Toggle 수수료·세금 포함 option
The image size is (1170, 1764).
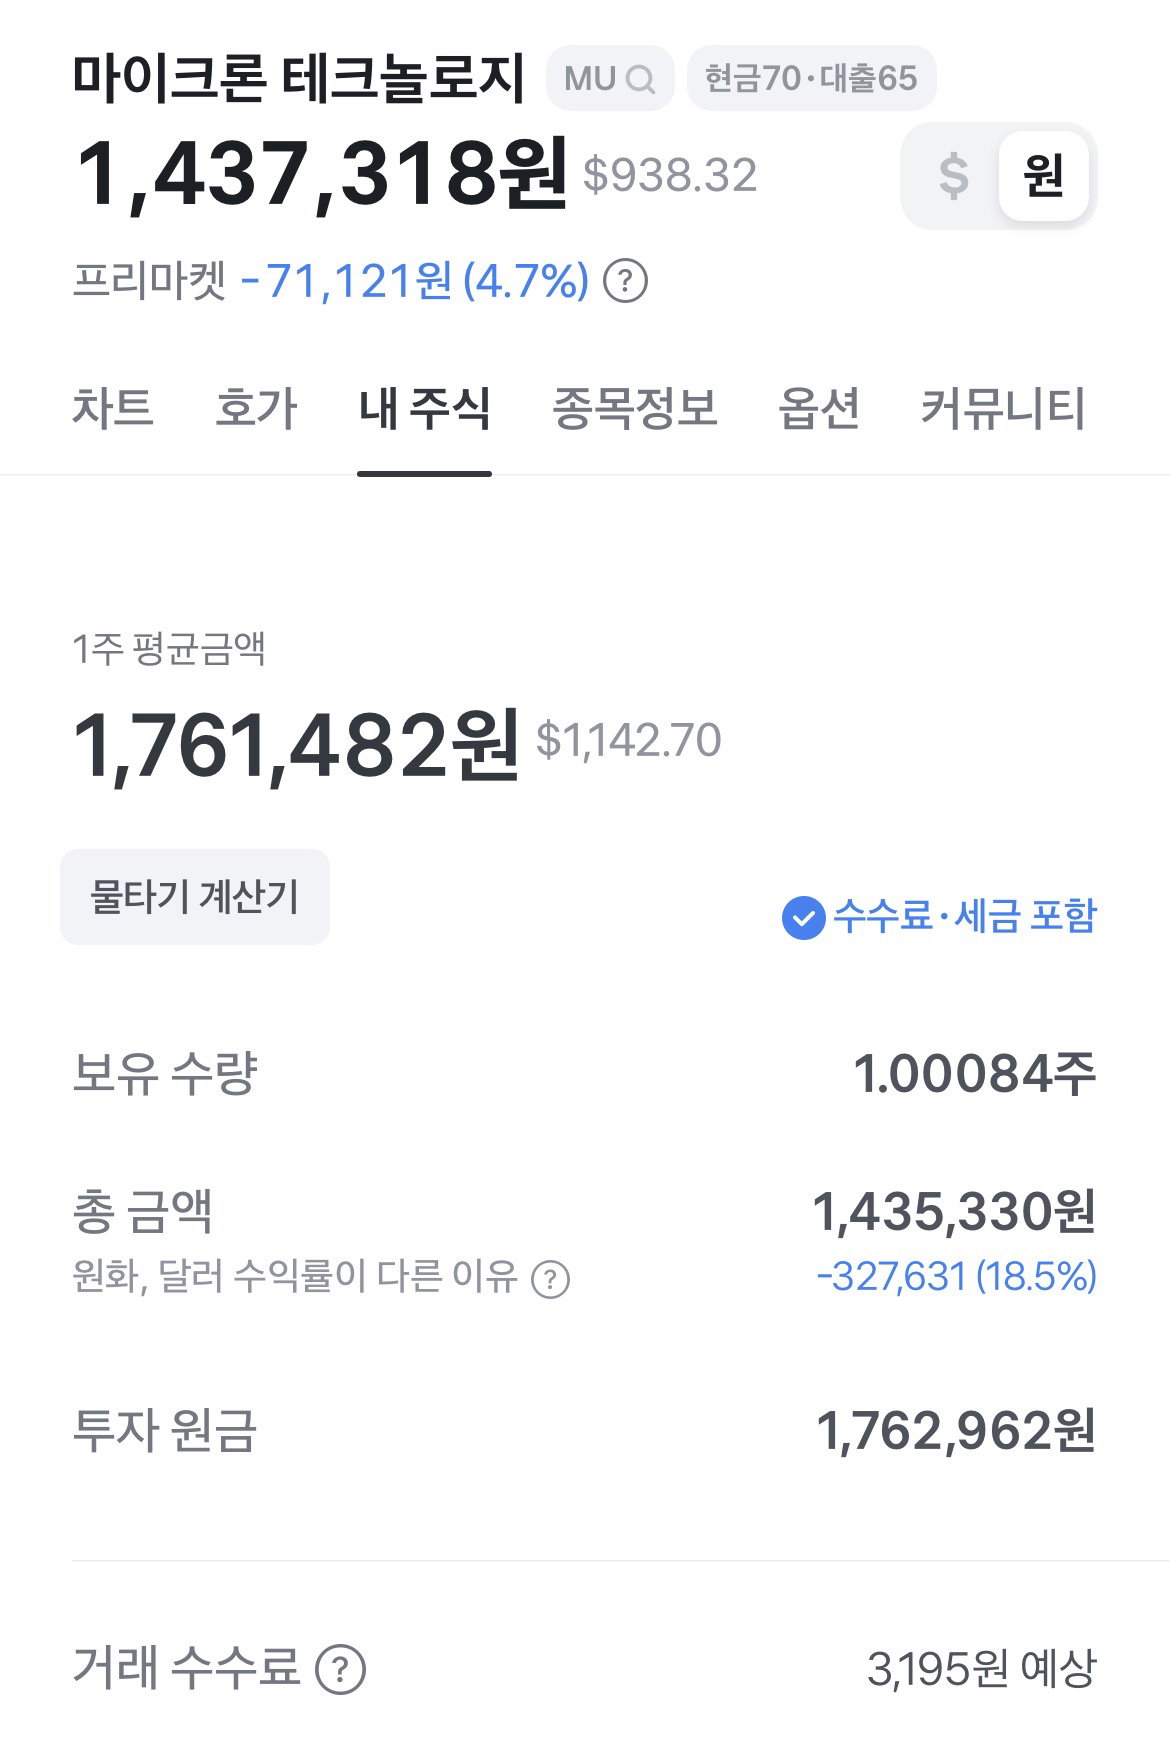click(939, 917)
